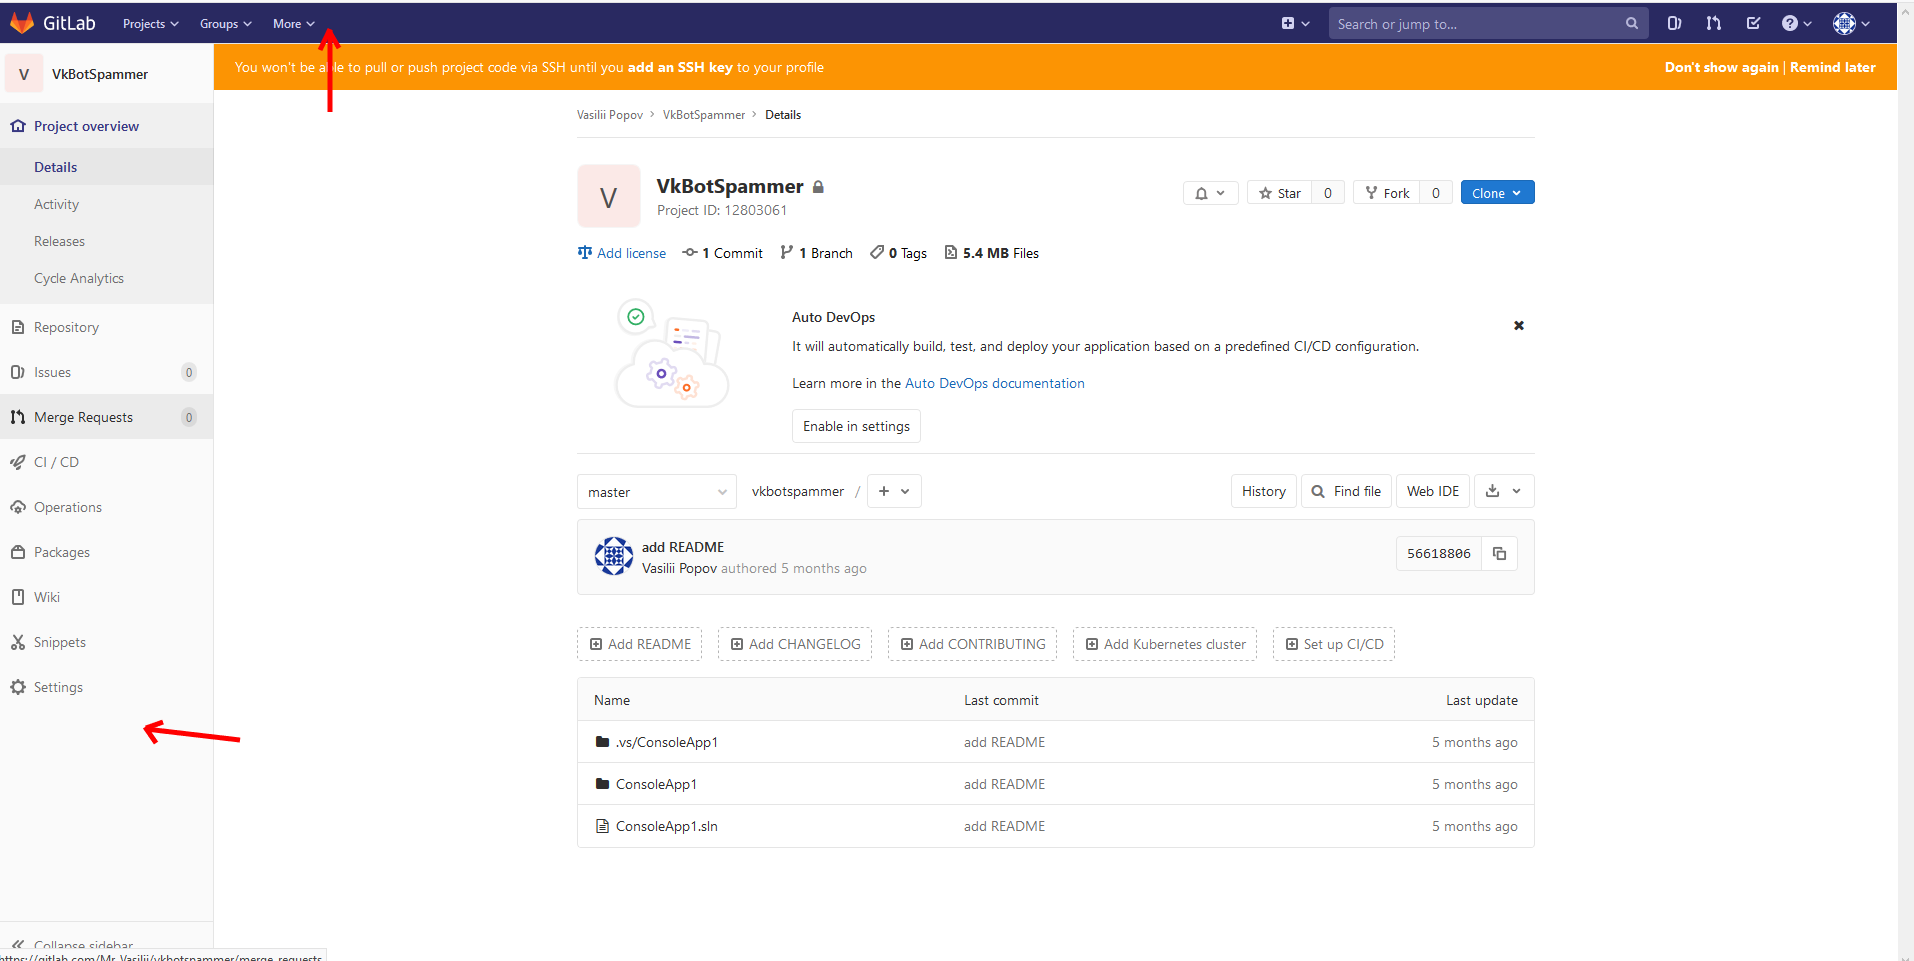Open notification bell dropdown
Image resolution: width=1914 pixels, height=961 pixels.
click(x=1210, y=193)
